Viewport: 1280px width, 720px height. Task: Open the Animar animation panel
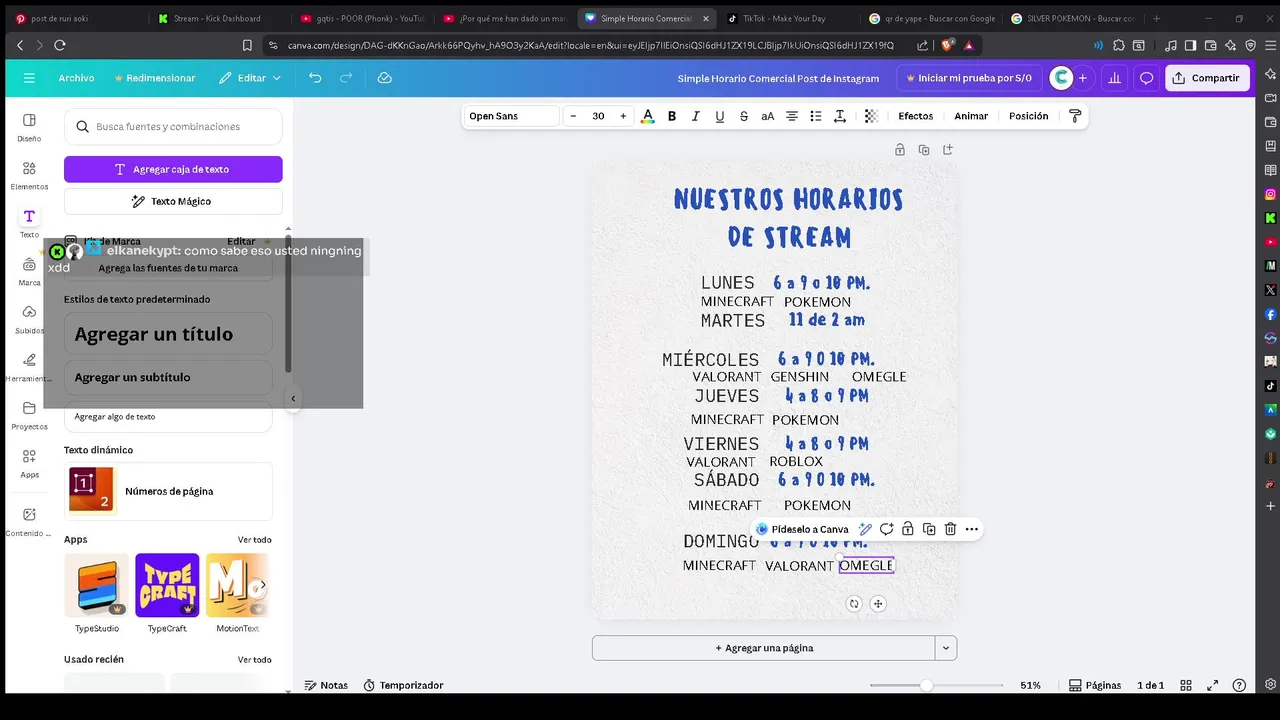[971, 116]
